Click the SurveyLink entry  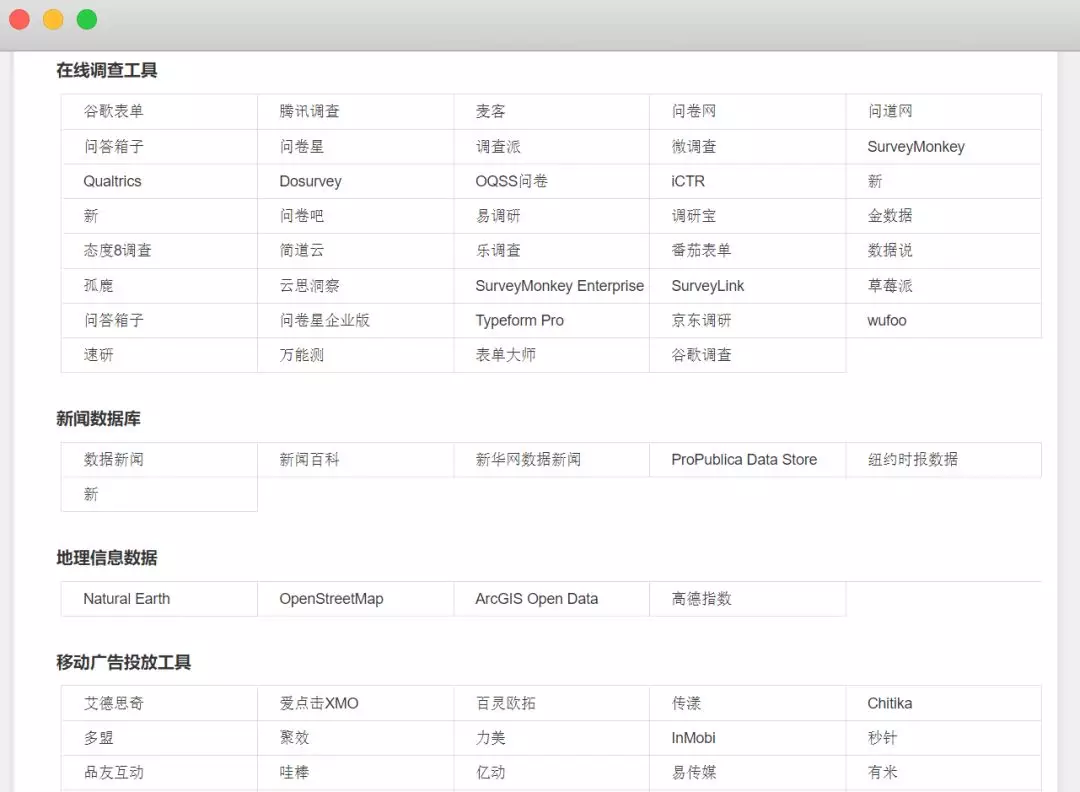click(707, 286)
